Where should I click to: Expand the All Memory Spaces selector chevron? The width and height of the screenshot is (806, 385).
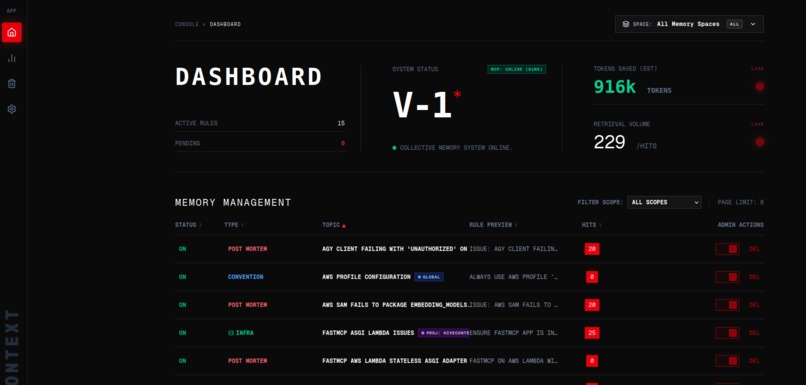point(753,24)
